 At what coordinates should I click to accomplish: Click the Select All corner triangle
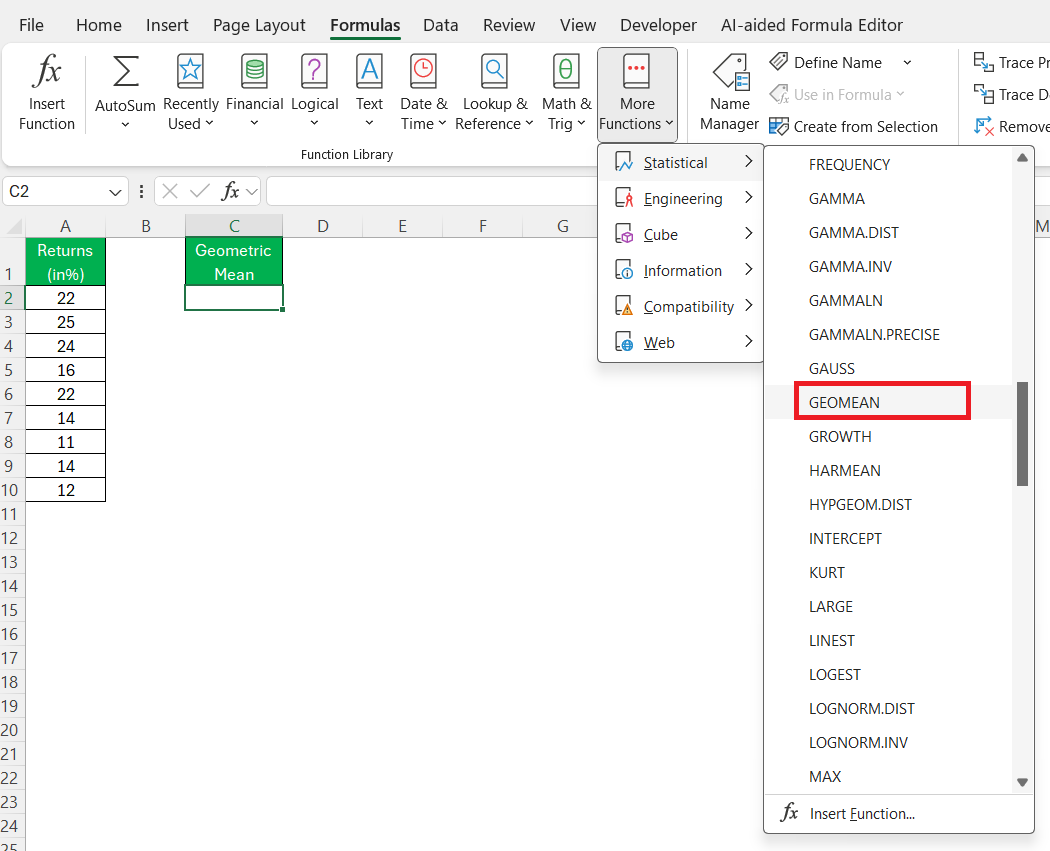point(13,226)
